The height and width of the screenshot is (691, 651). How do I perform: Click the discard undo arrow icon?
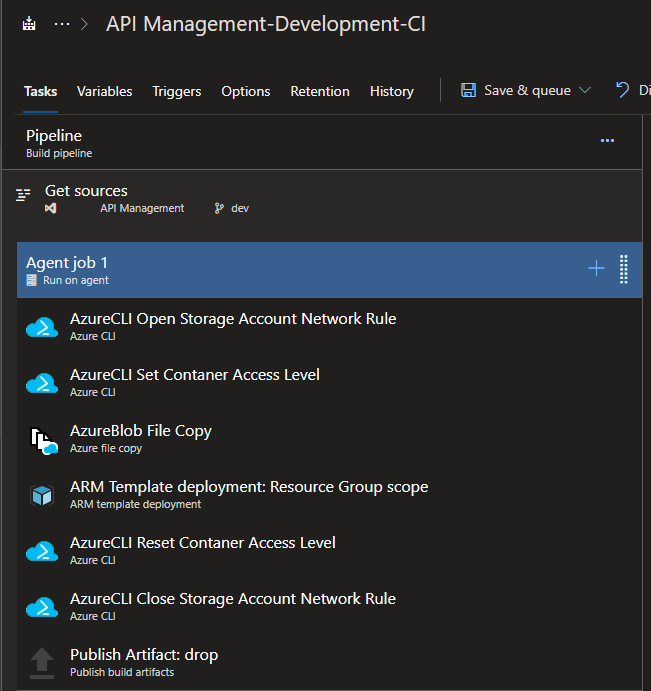622,90
